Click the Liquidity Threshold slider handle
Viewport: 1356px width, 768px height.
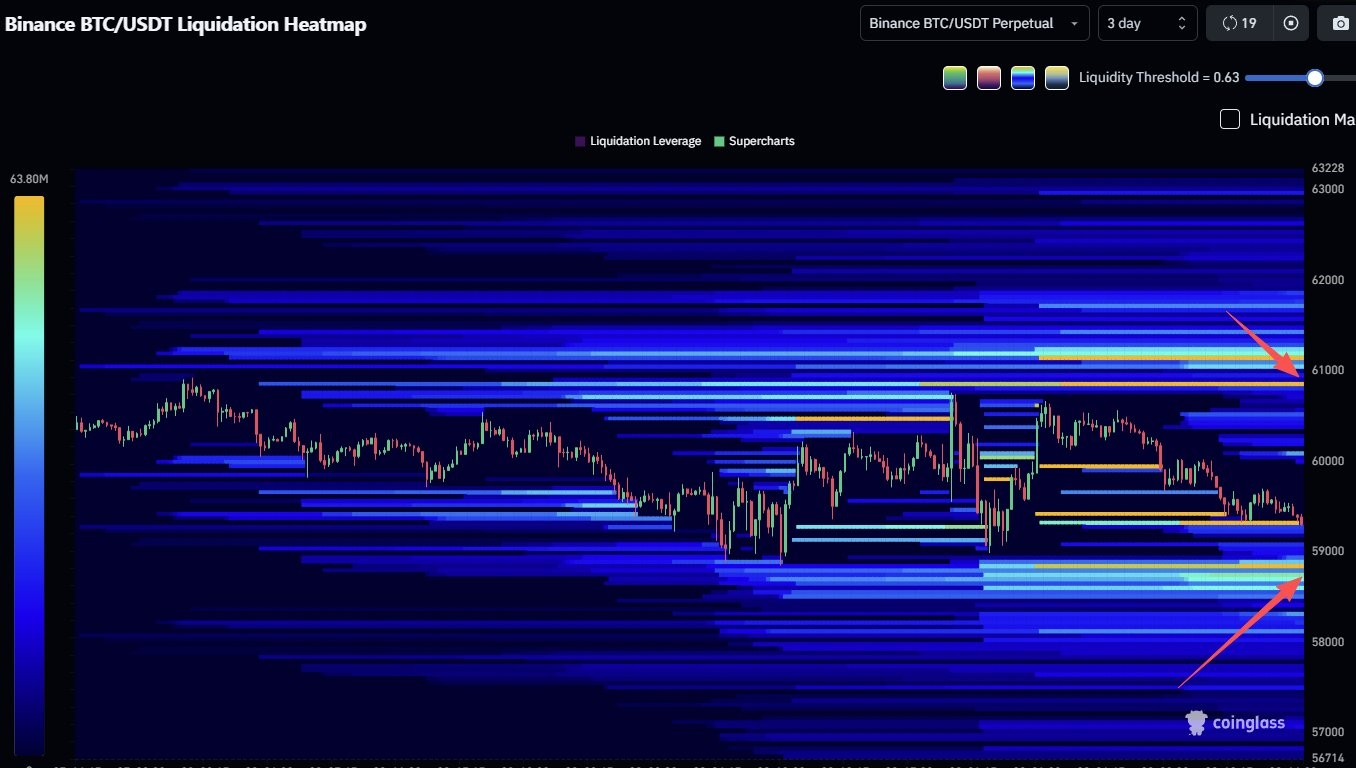tap(1315, 78)
